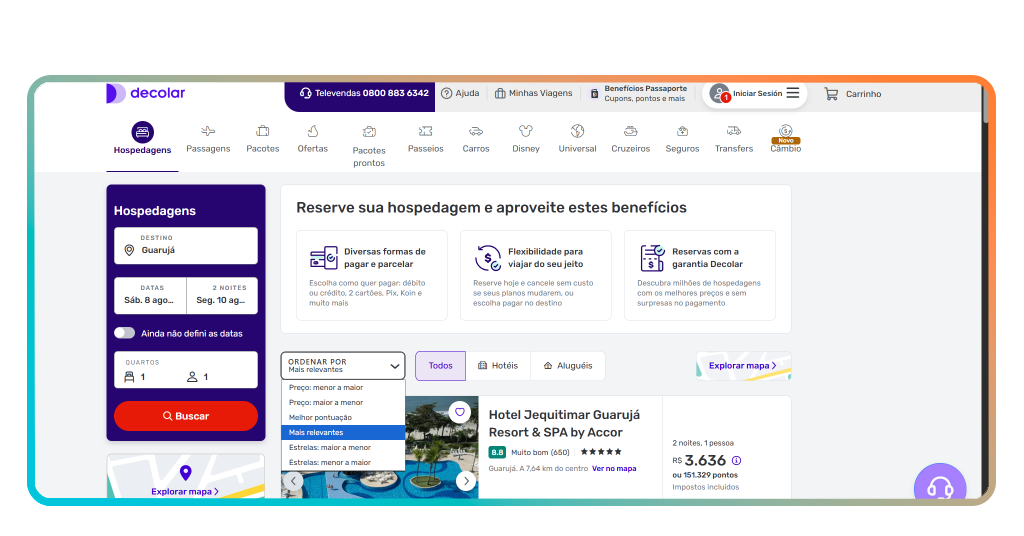Open the Passagens airplane icon
Viewport: 1024px width, 536px height.
[208, 131]
